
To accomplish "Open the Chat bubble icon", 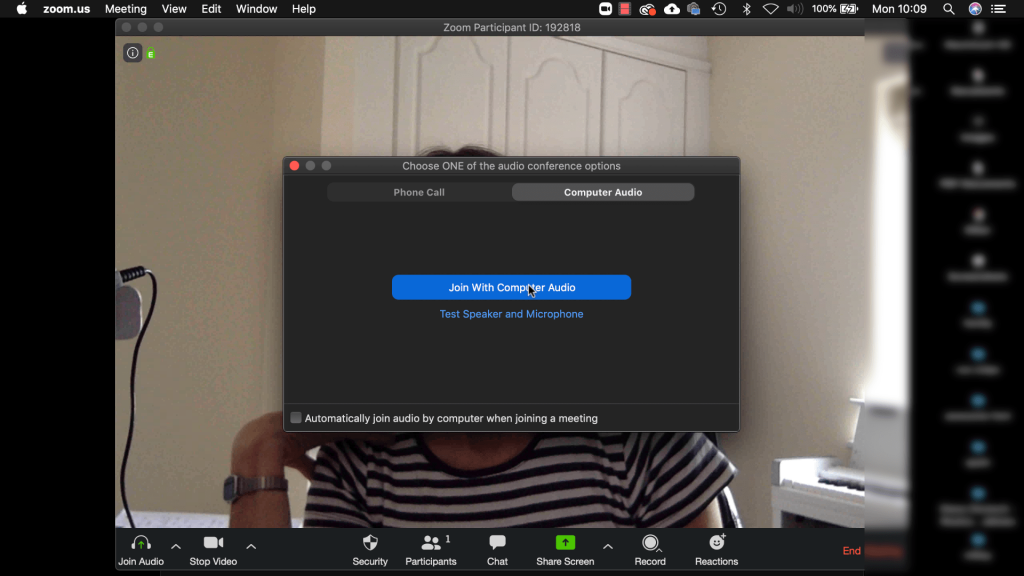I will tap(497, 543).
